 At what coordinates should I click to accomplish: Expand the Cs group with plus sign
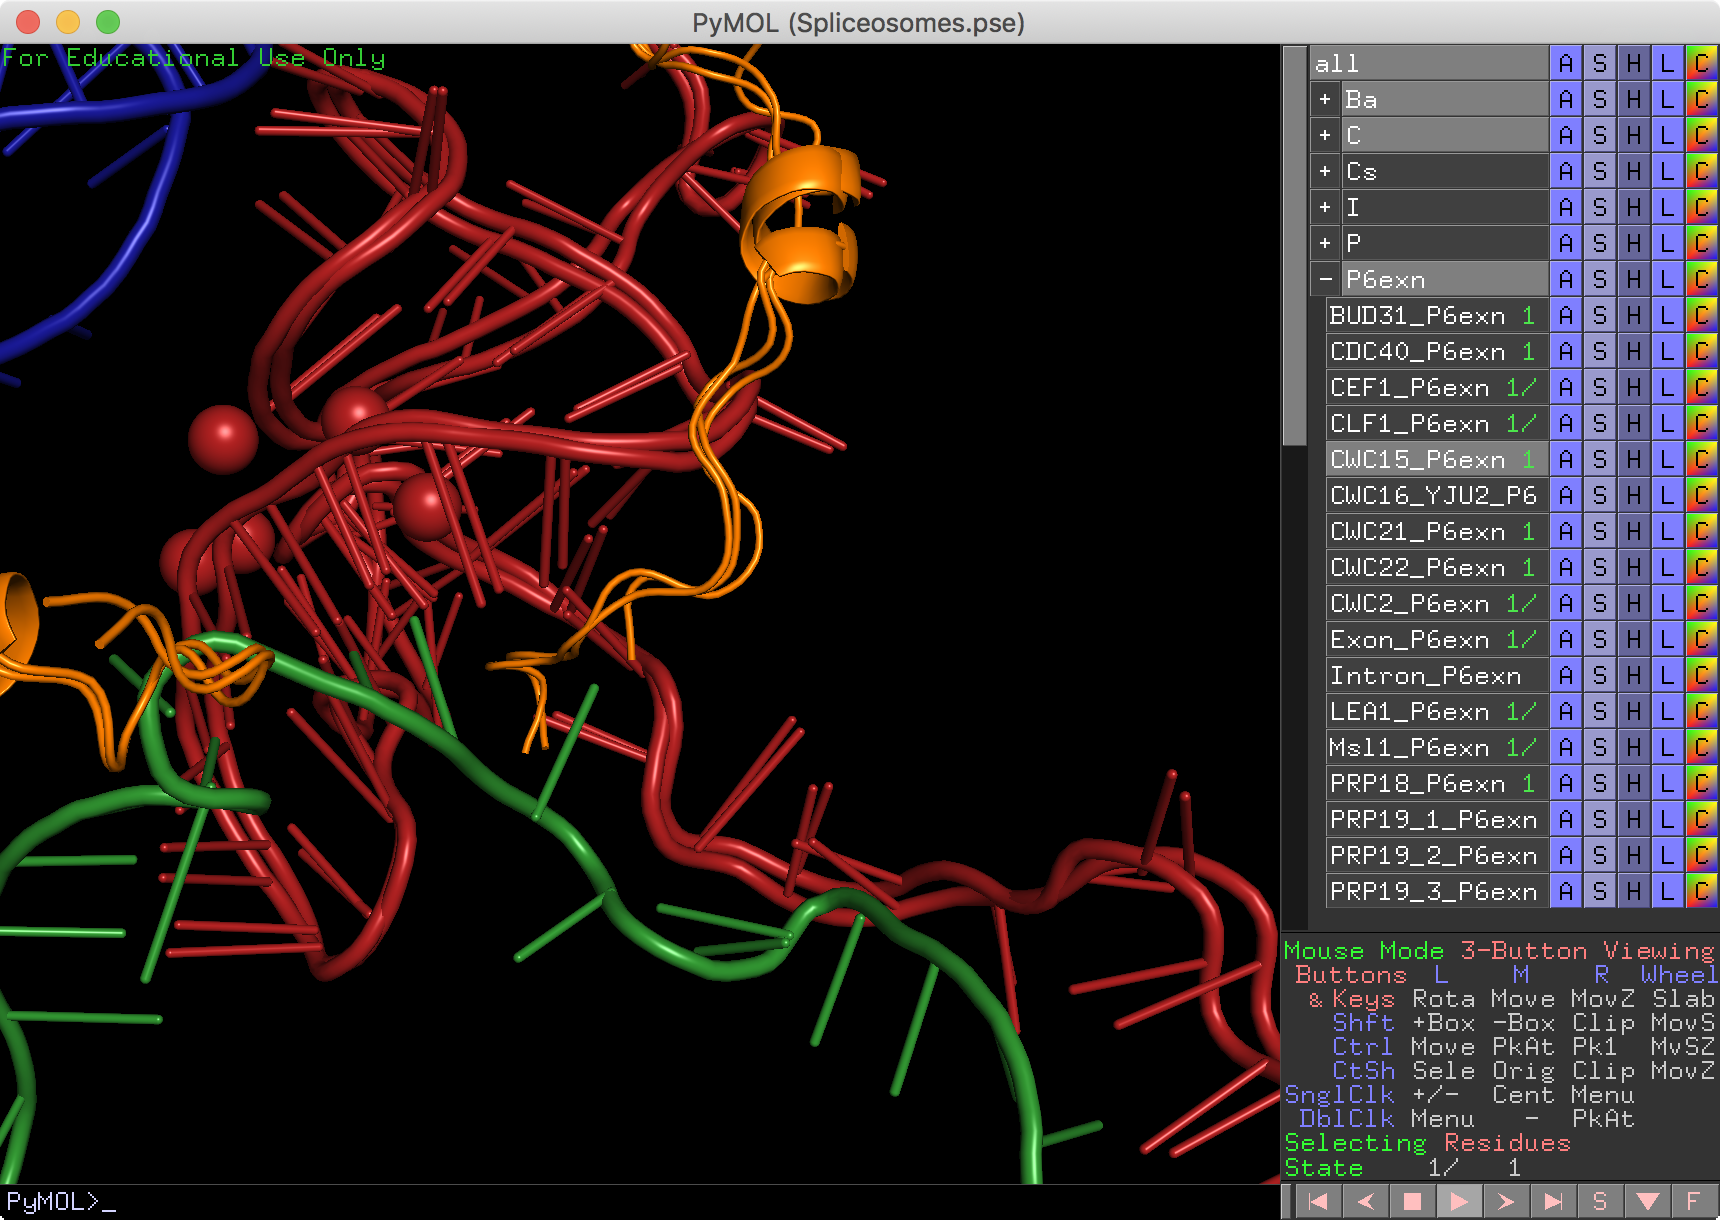(1325, 172)
